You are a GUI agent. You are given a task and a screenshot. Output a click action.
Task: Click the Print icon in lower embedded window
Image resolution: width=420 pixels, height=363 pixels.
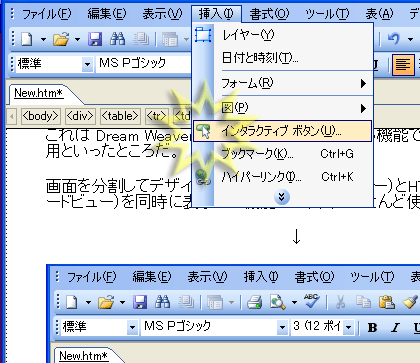coord(254,302)
